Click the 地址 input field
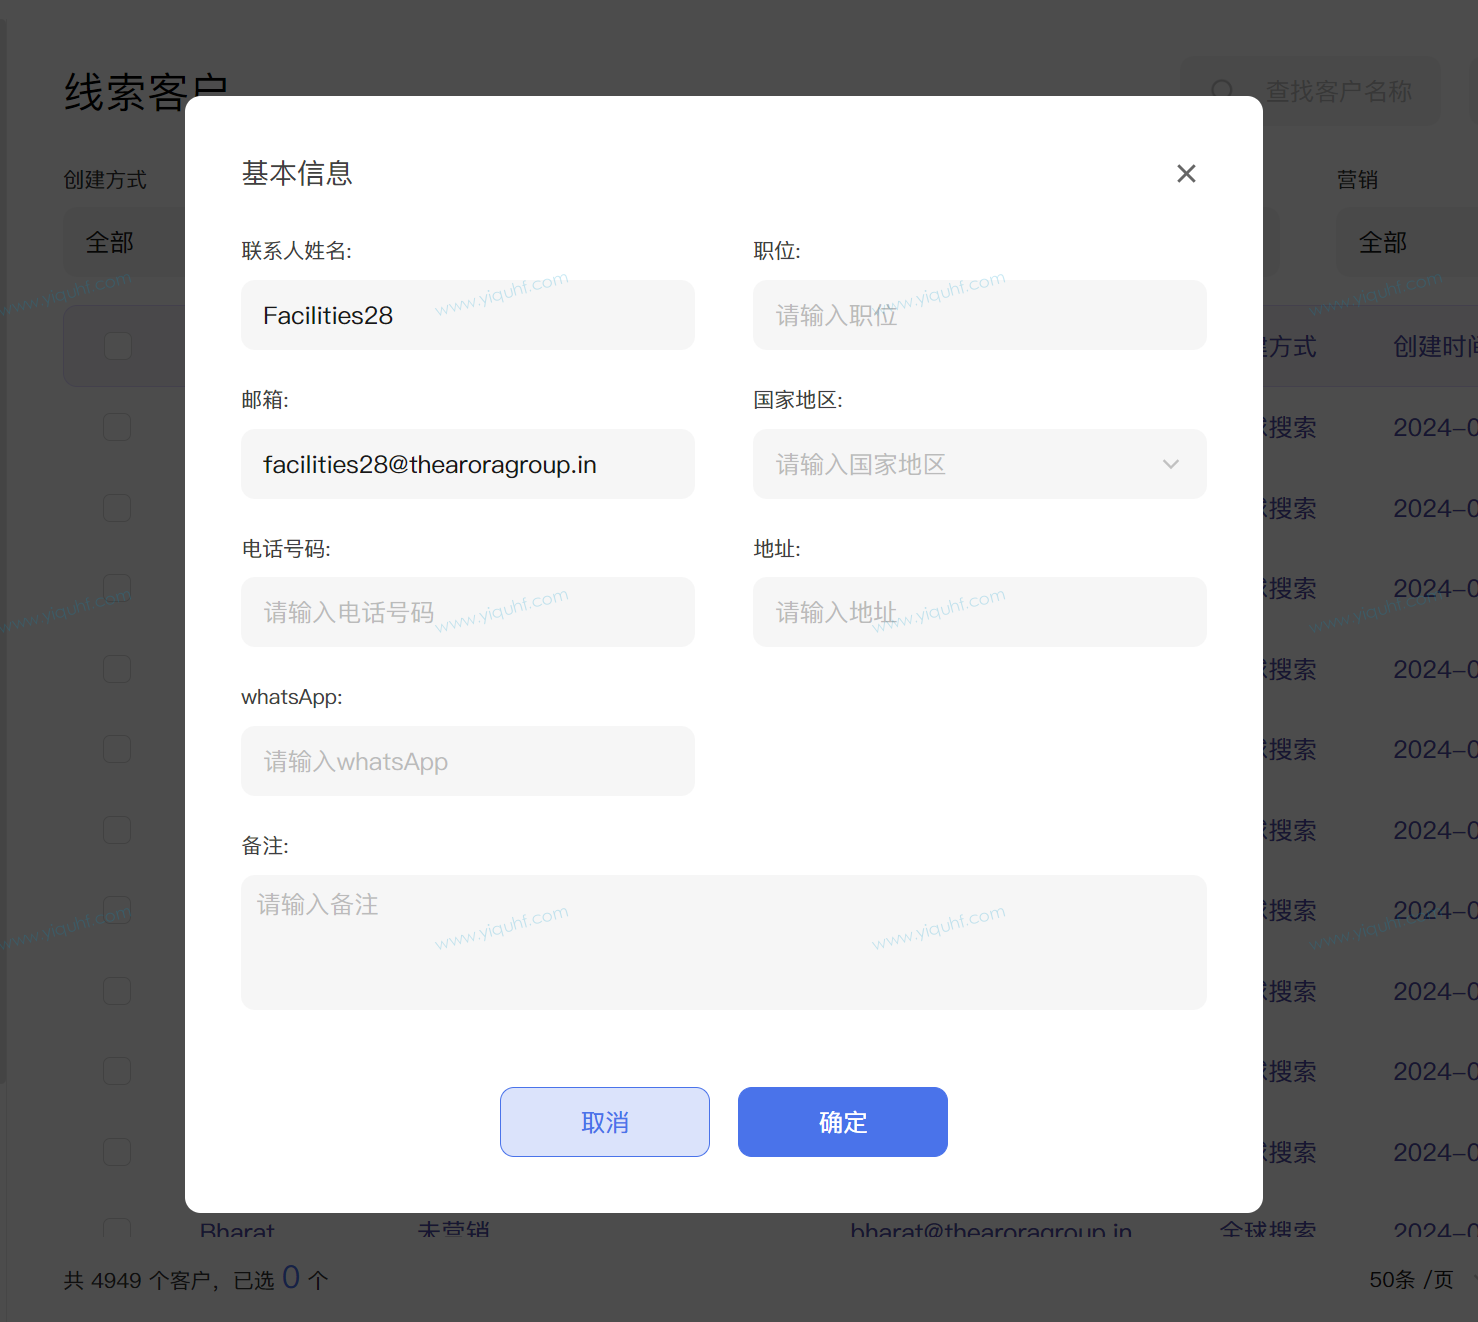Screen dimensions: 1478x1322 click(x=980, y=612)
